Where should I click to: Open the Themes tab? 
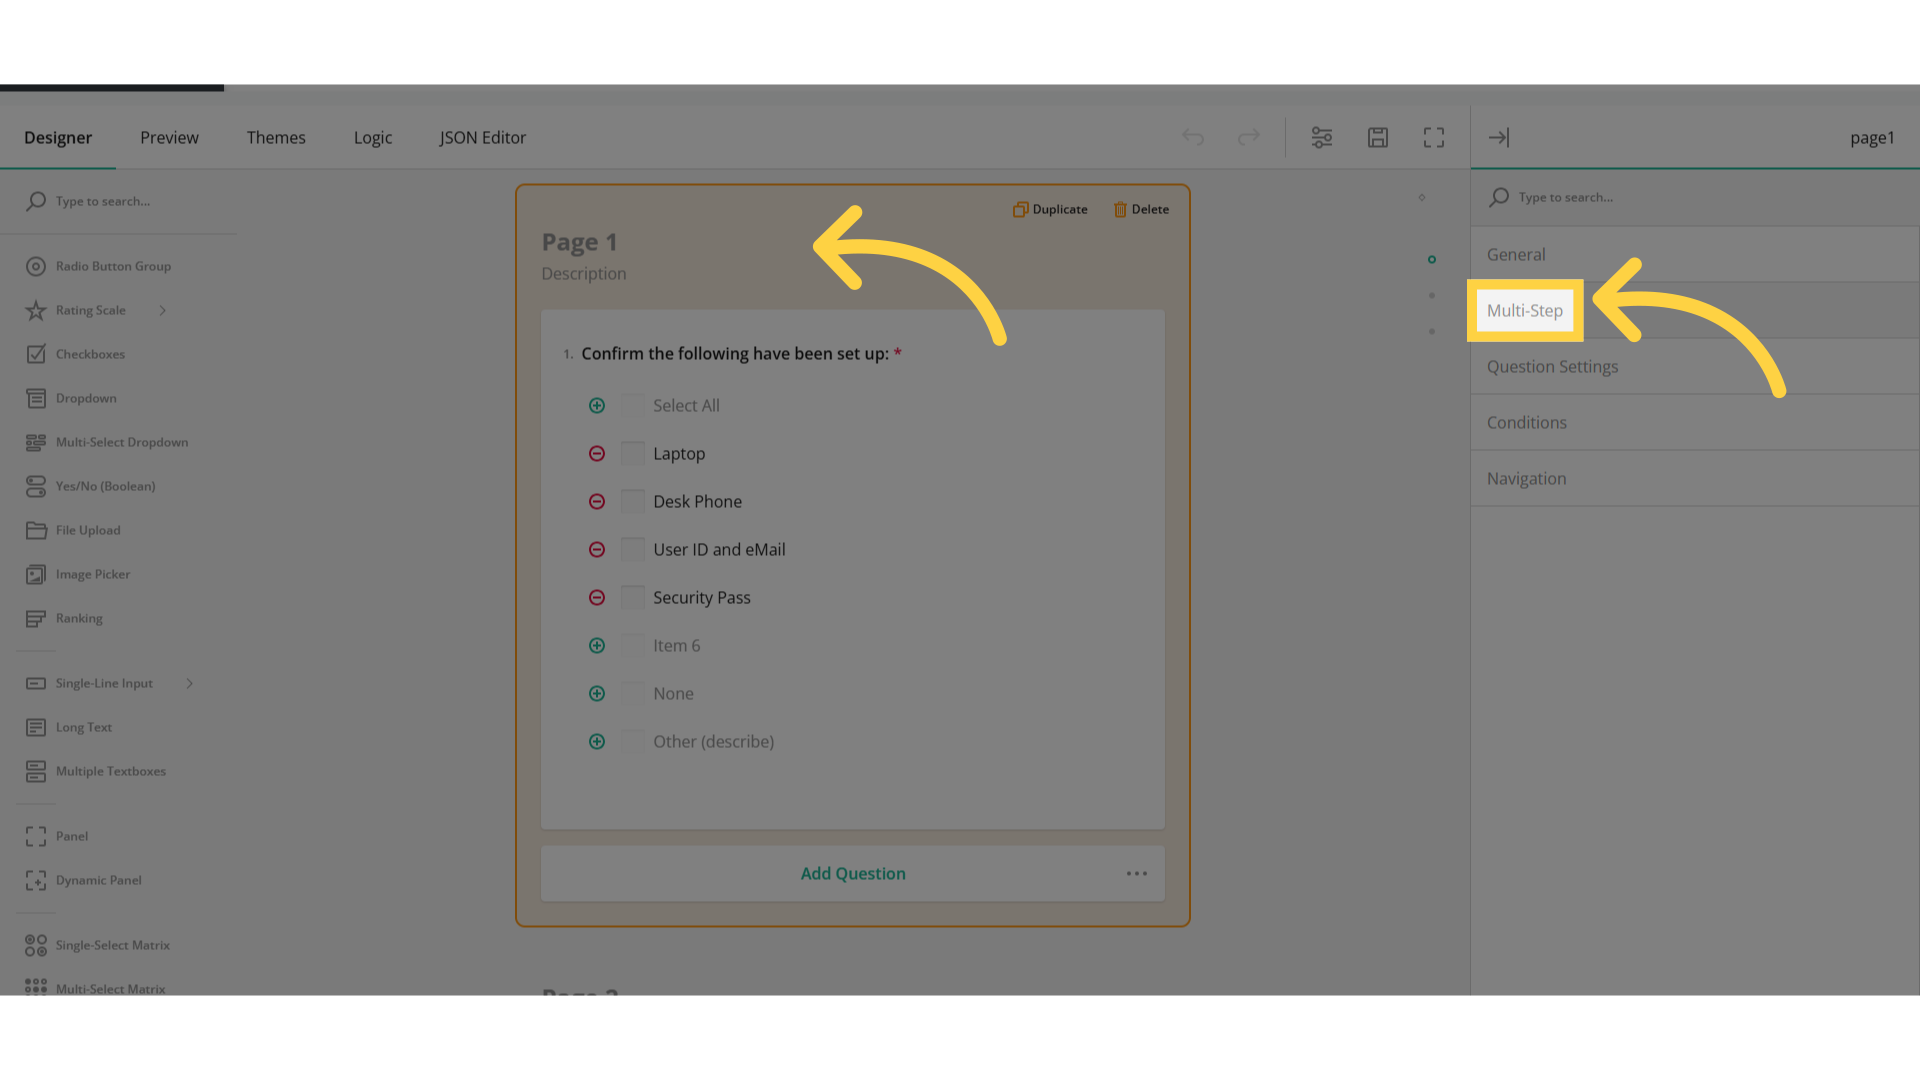tap(276, 138)
